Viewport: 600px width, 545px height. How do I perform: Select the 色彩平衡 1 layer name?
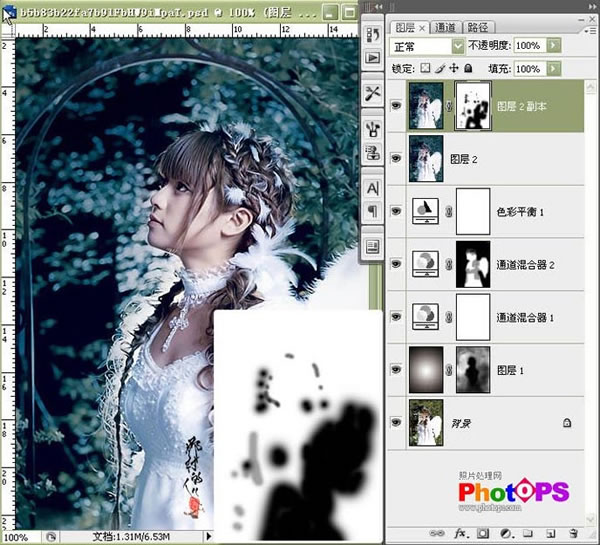(520, 212)
